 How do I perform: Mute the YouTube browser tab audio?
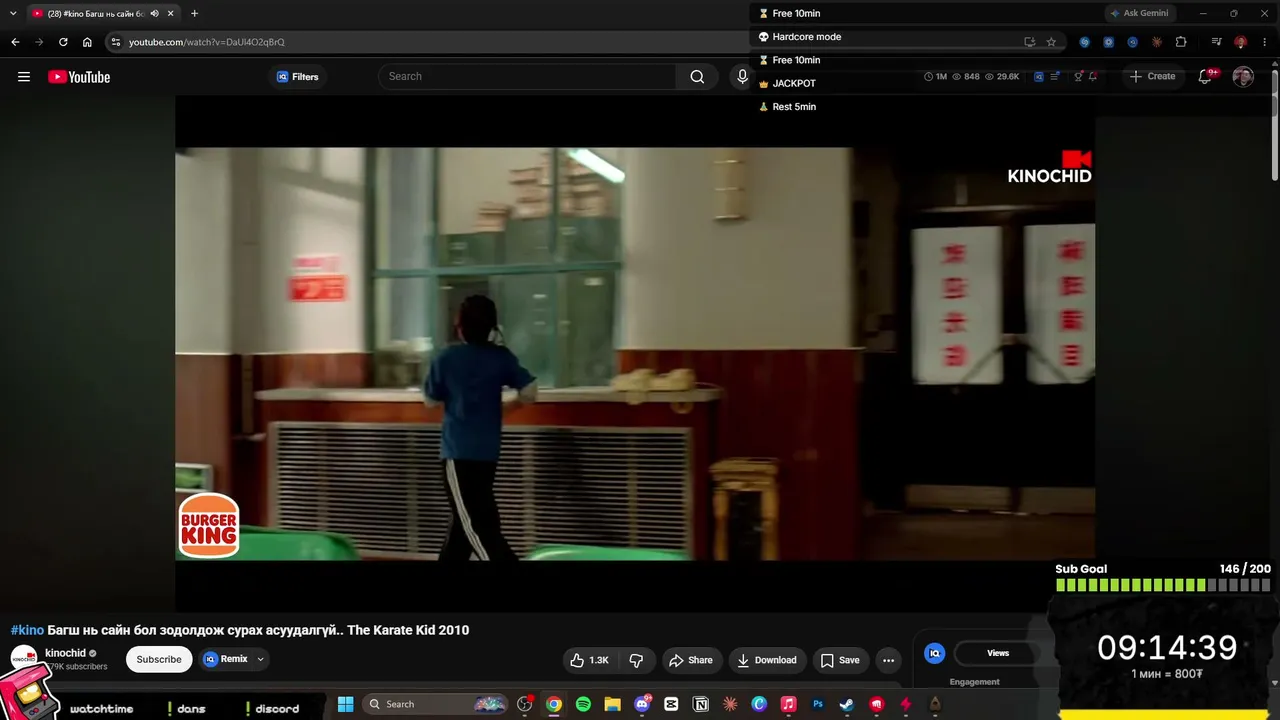[154, 13]
